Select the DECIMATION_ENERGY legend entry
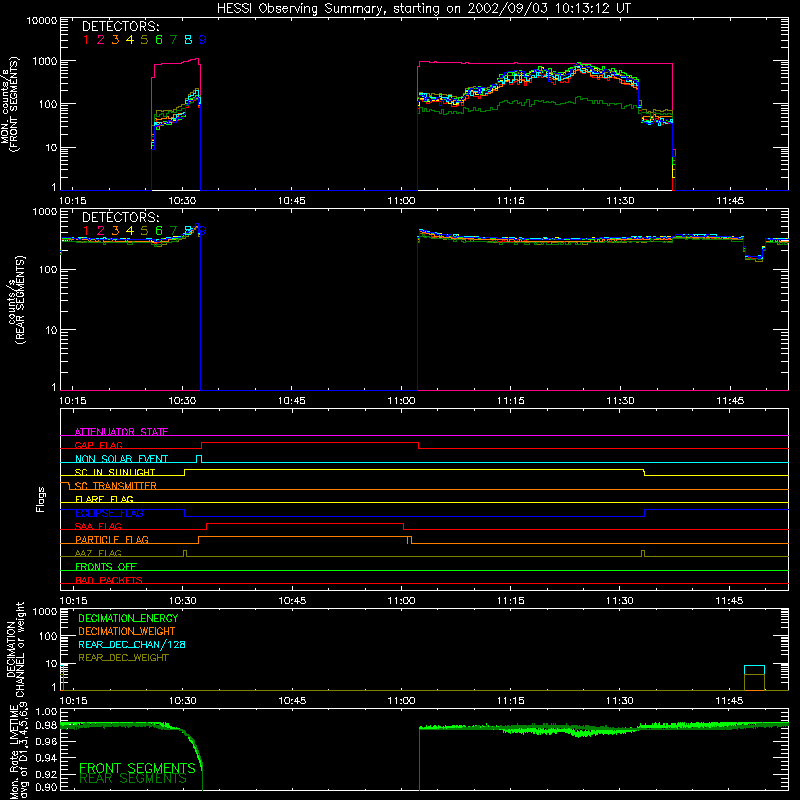The height and width of the screenshot is (800, 800). click(x=128, y=618)
